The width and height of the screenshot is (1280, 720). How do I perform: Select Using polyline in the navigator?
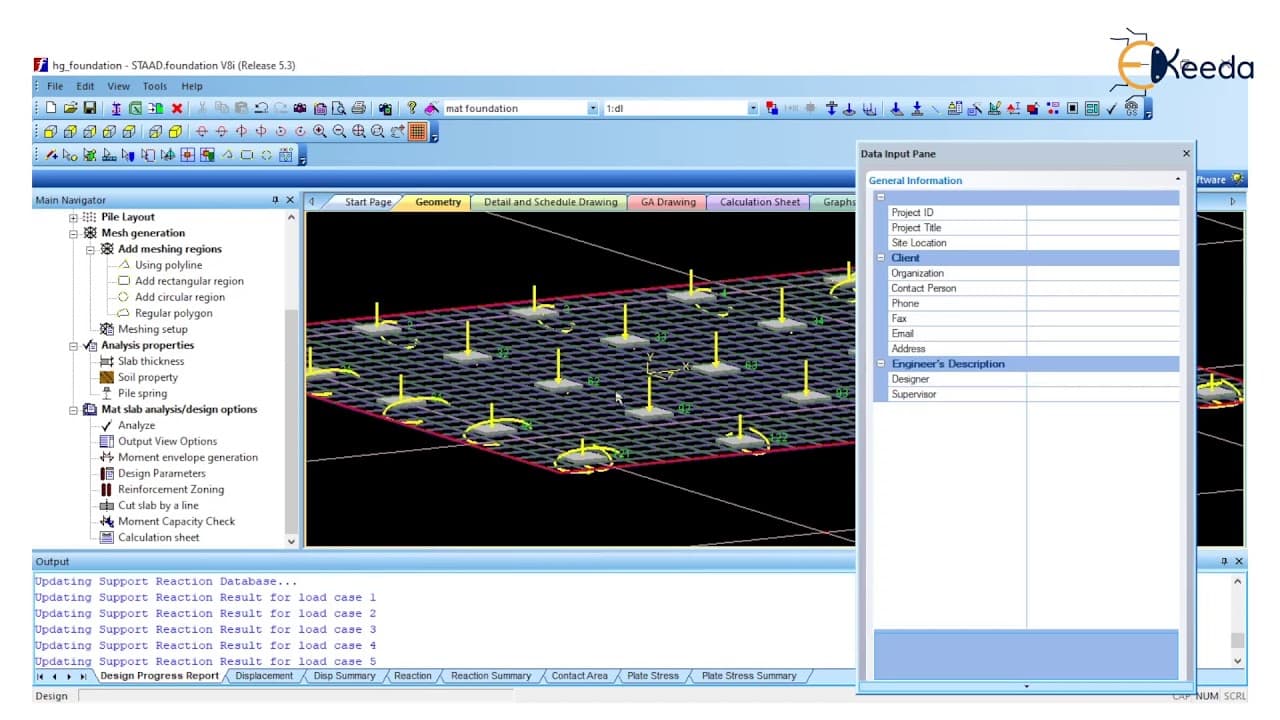coord(168,265)
